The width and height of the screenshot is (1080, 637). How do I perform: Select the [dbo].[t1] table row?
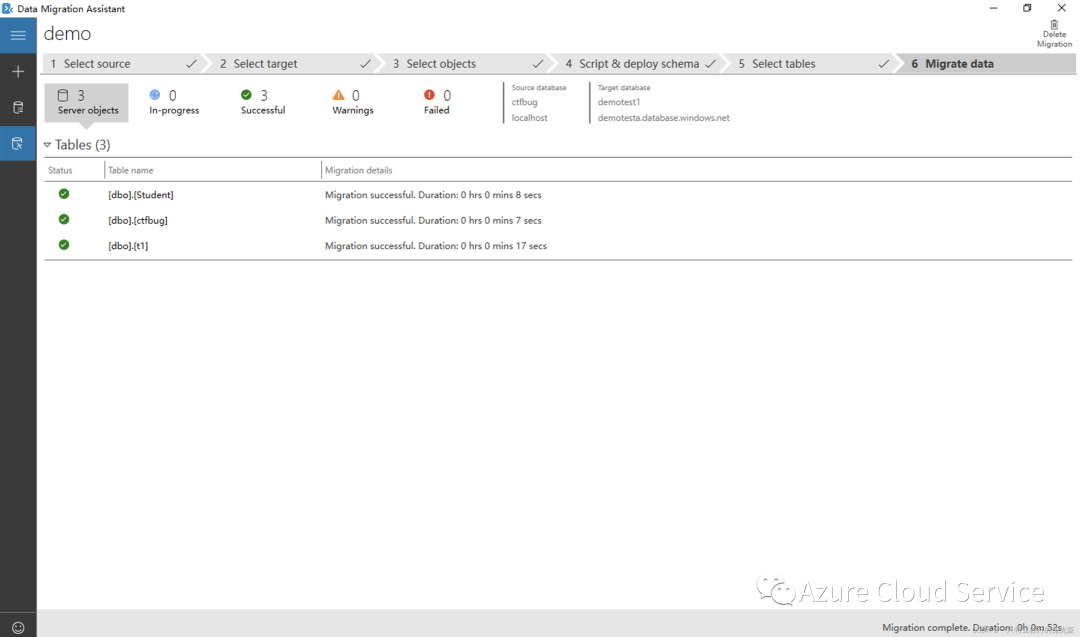pyautogui.click(x=558, y=246)
